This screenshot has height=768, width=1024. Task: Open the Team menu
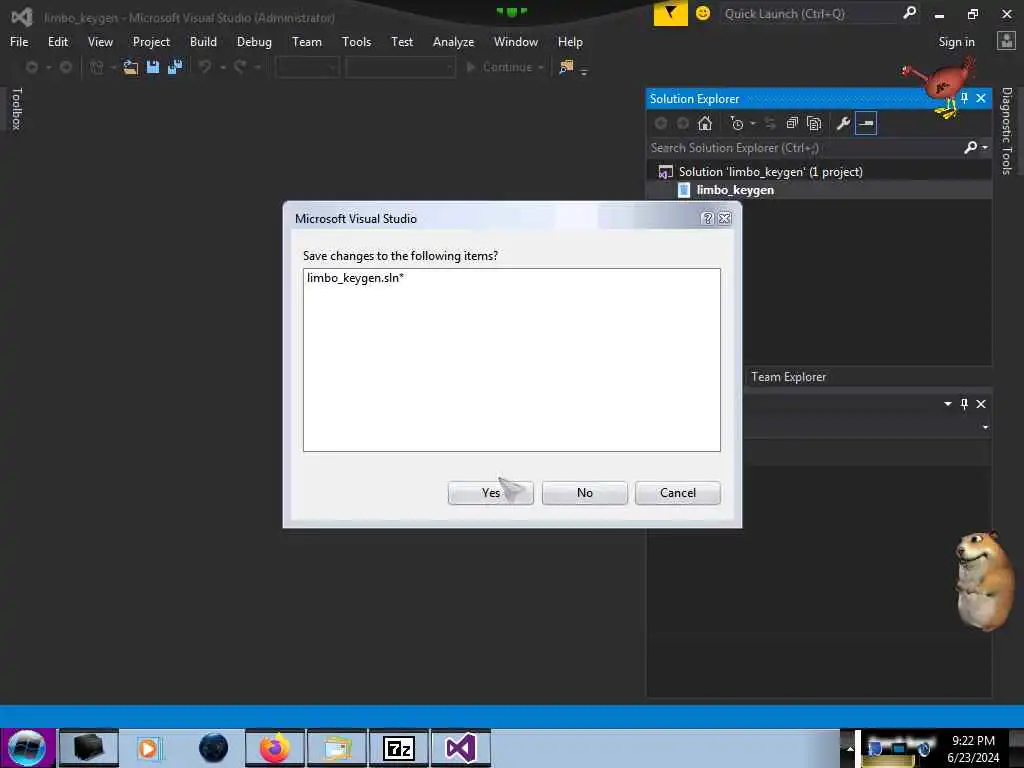click(306, 42)
